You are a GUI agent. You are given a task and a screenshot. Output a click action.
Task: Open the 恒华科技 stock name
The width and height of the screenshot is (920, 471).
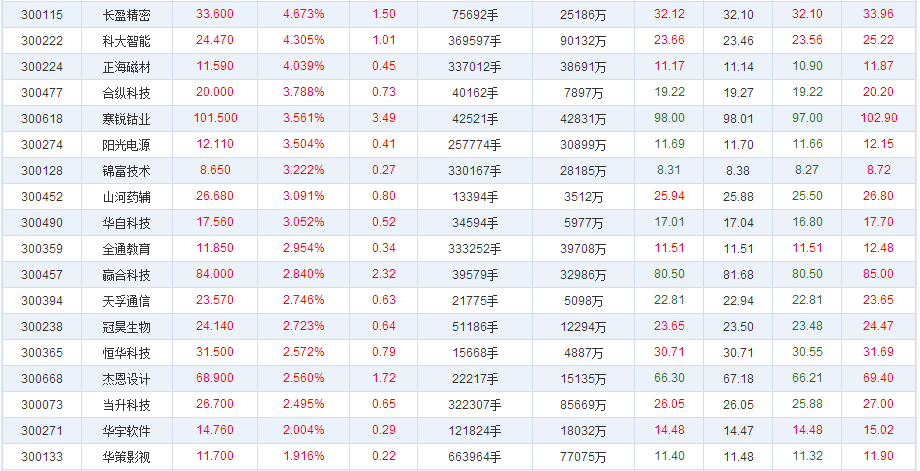tap(126, 353)
